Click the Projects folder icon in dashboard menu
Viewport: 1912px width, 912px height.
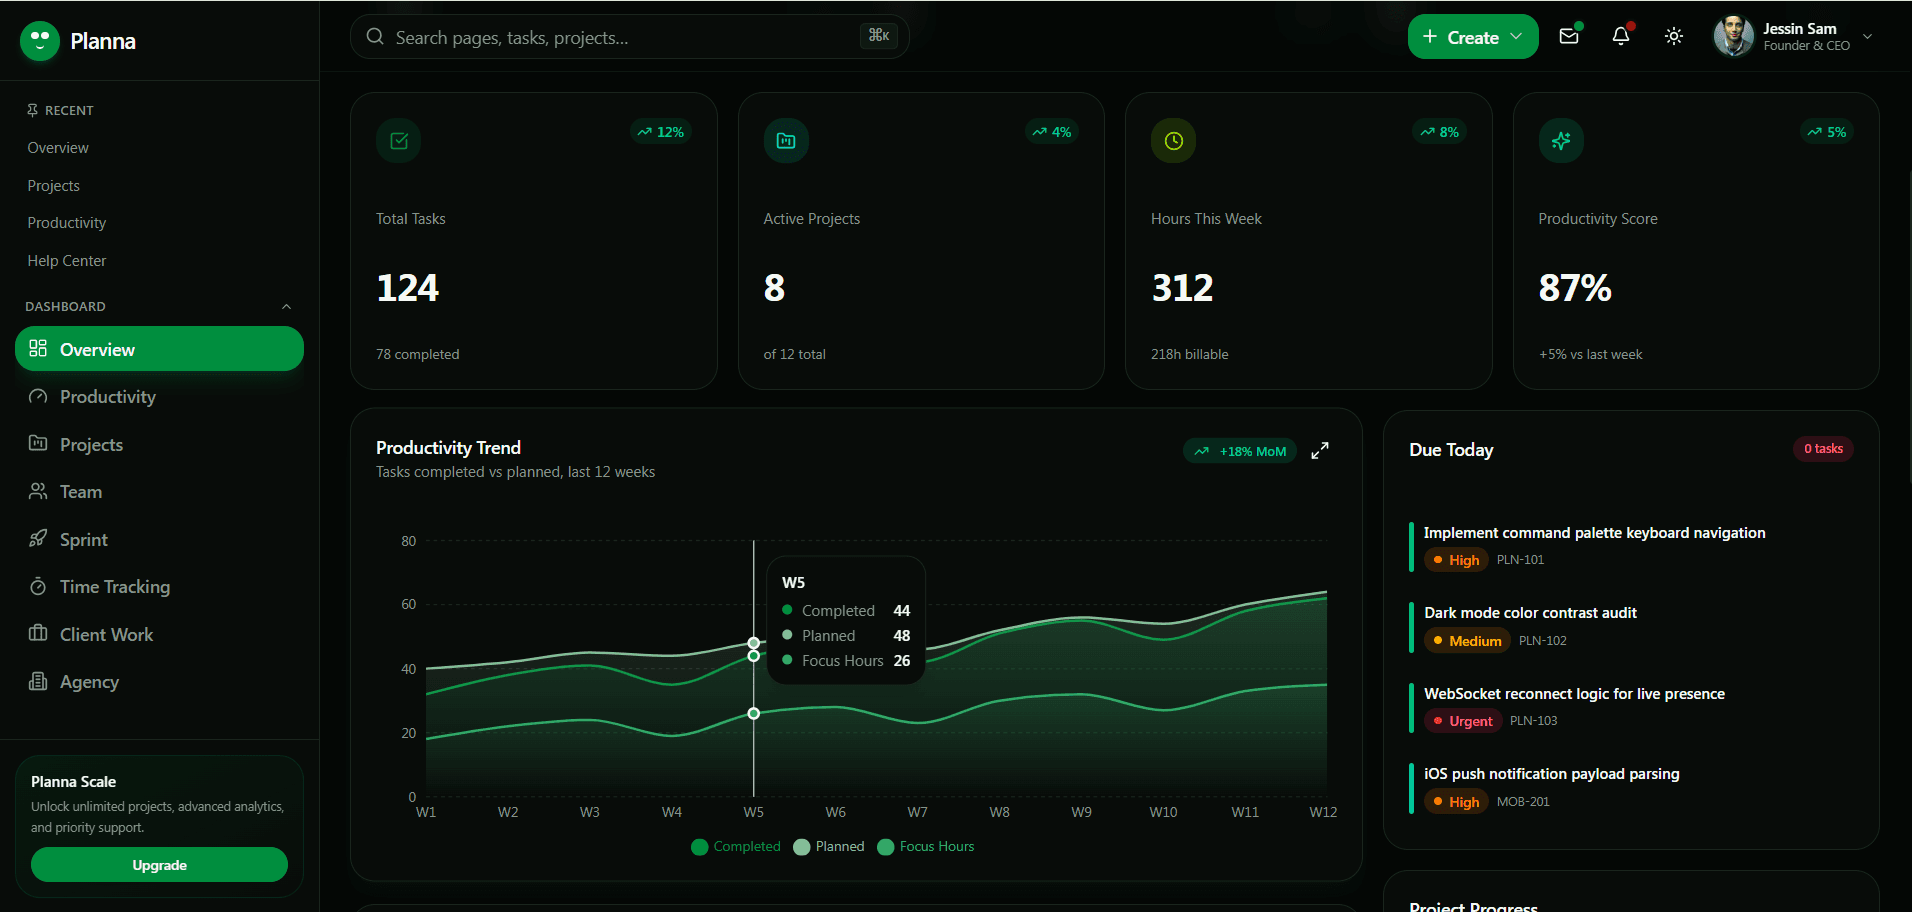(38, 444)
